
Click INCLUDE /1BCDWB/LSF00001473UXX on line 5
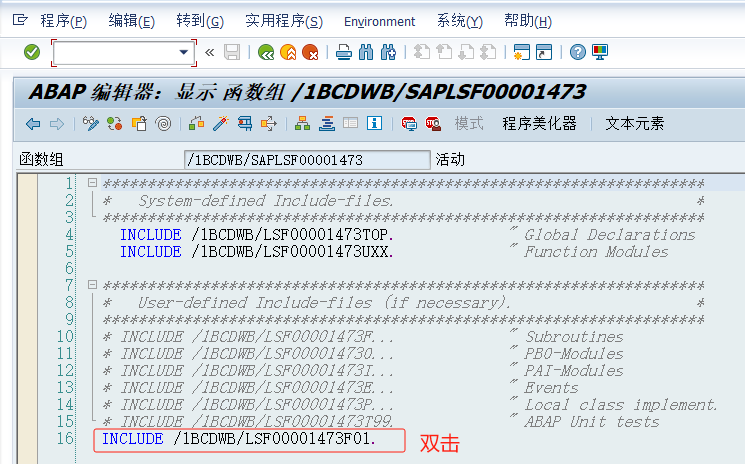[x=257, y=252]
